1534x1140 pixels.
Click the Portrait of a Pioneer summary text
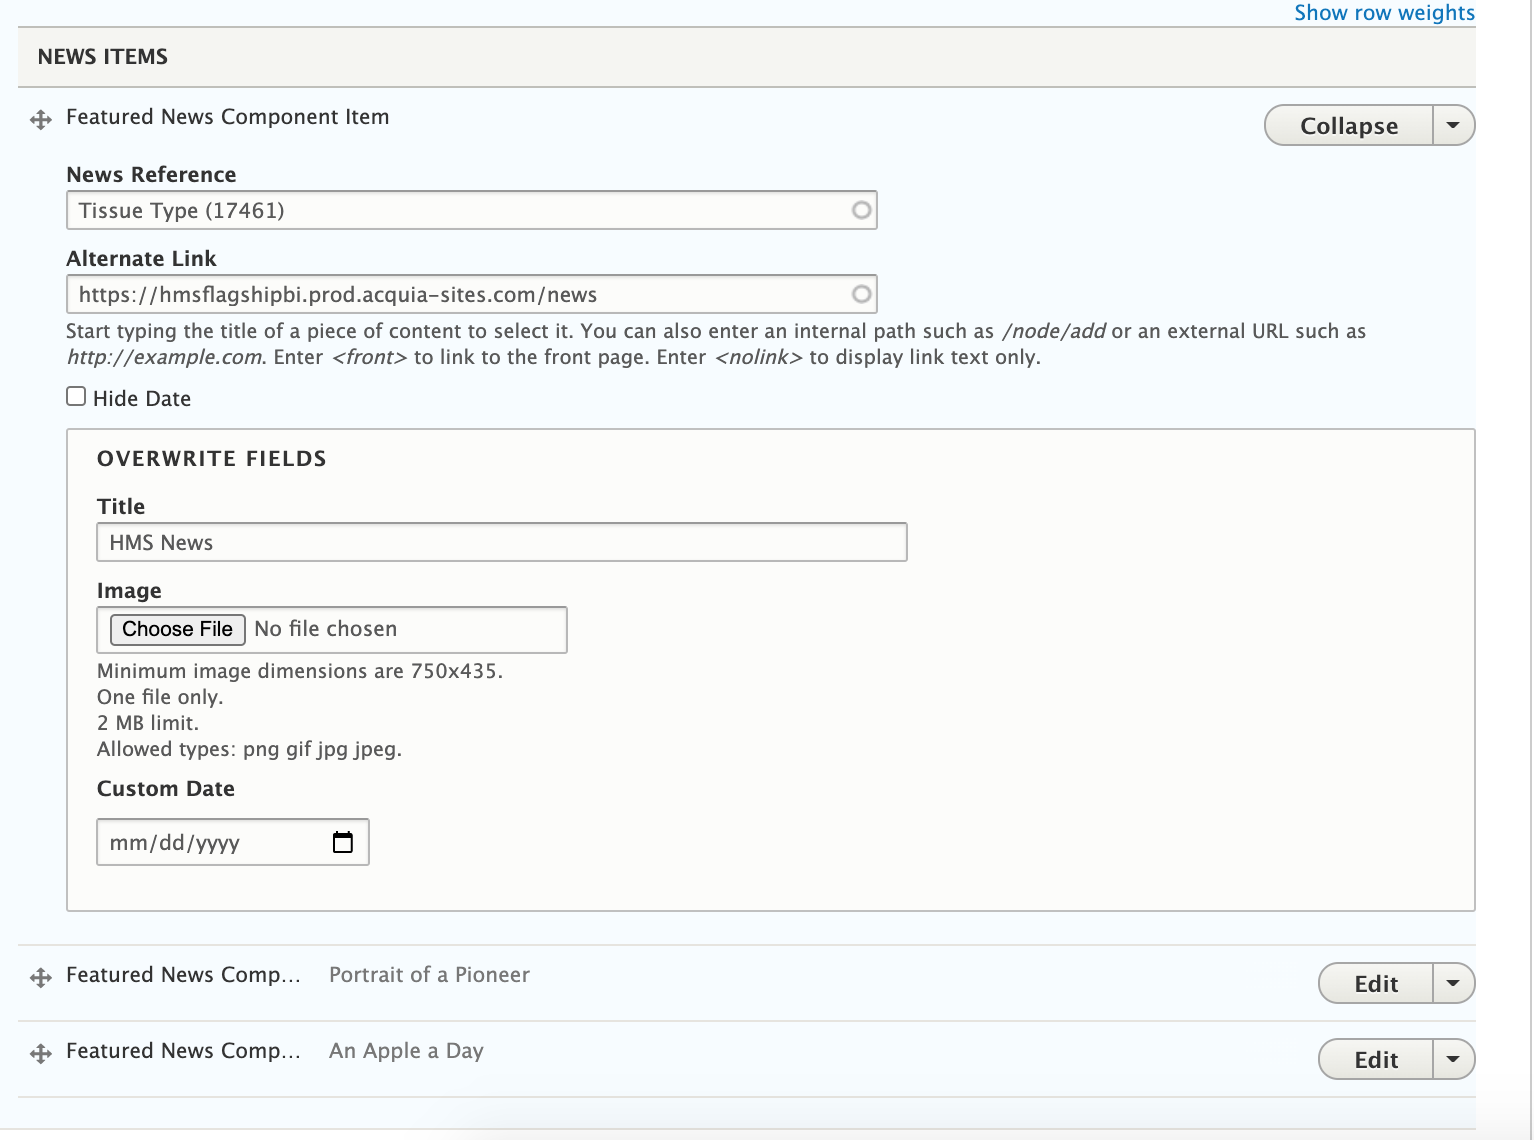[x=429, y=975]
